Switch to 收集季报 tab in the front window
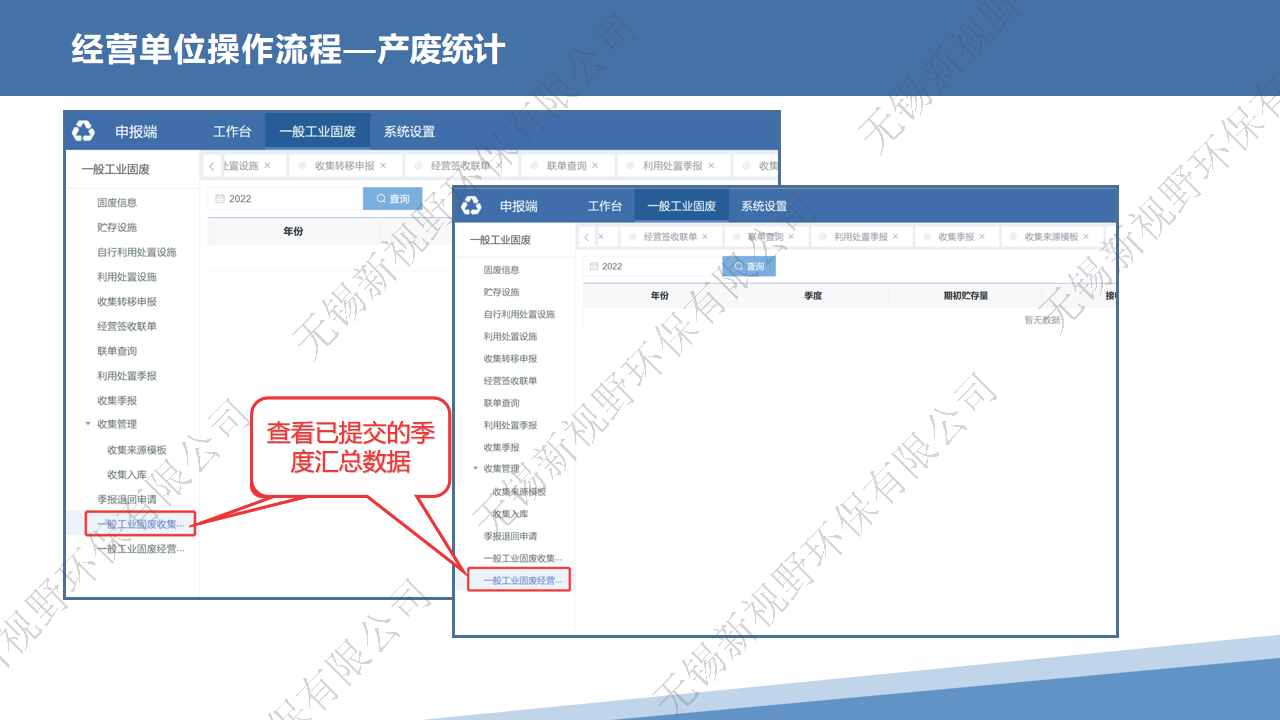 coord(956,237)
